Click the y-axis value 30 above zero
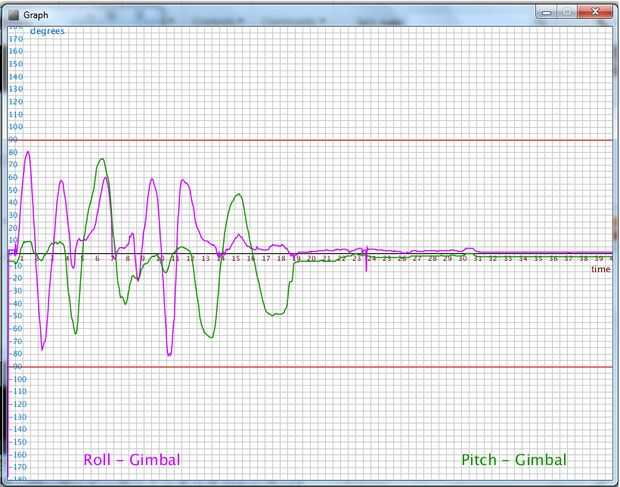Image resolution: width=620 pixels, height=487 pixels. click(x=13, y=215)
